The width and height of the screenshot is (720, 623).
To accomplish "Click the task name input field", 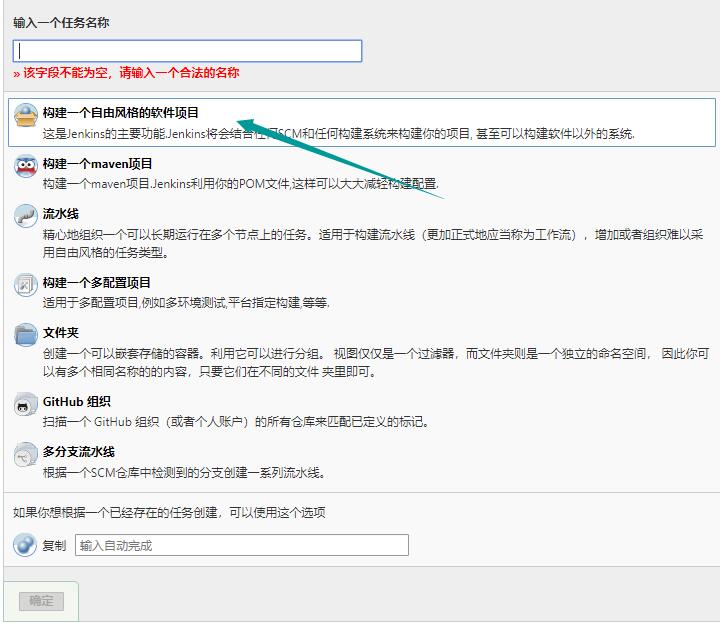I will click(187, 51).
